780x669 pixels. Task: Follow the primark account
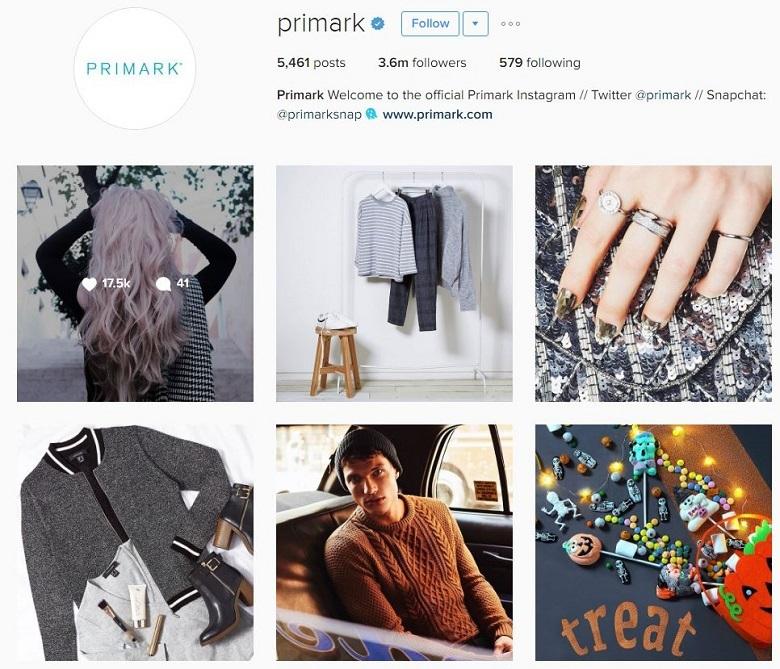point(430,24)
